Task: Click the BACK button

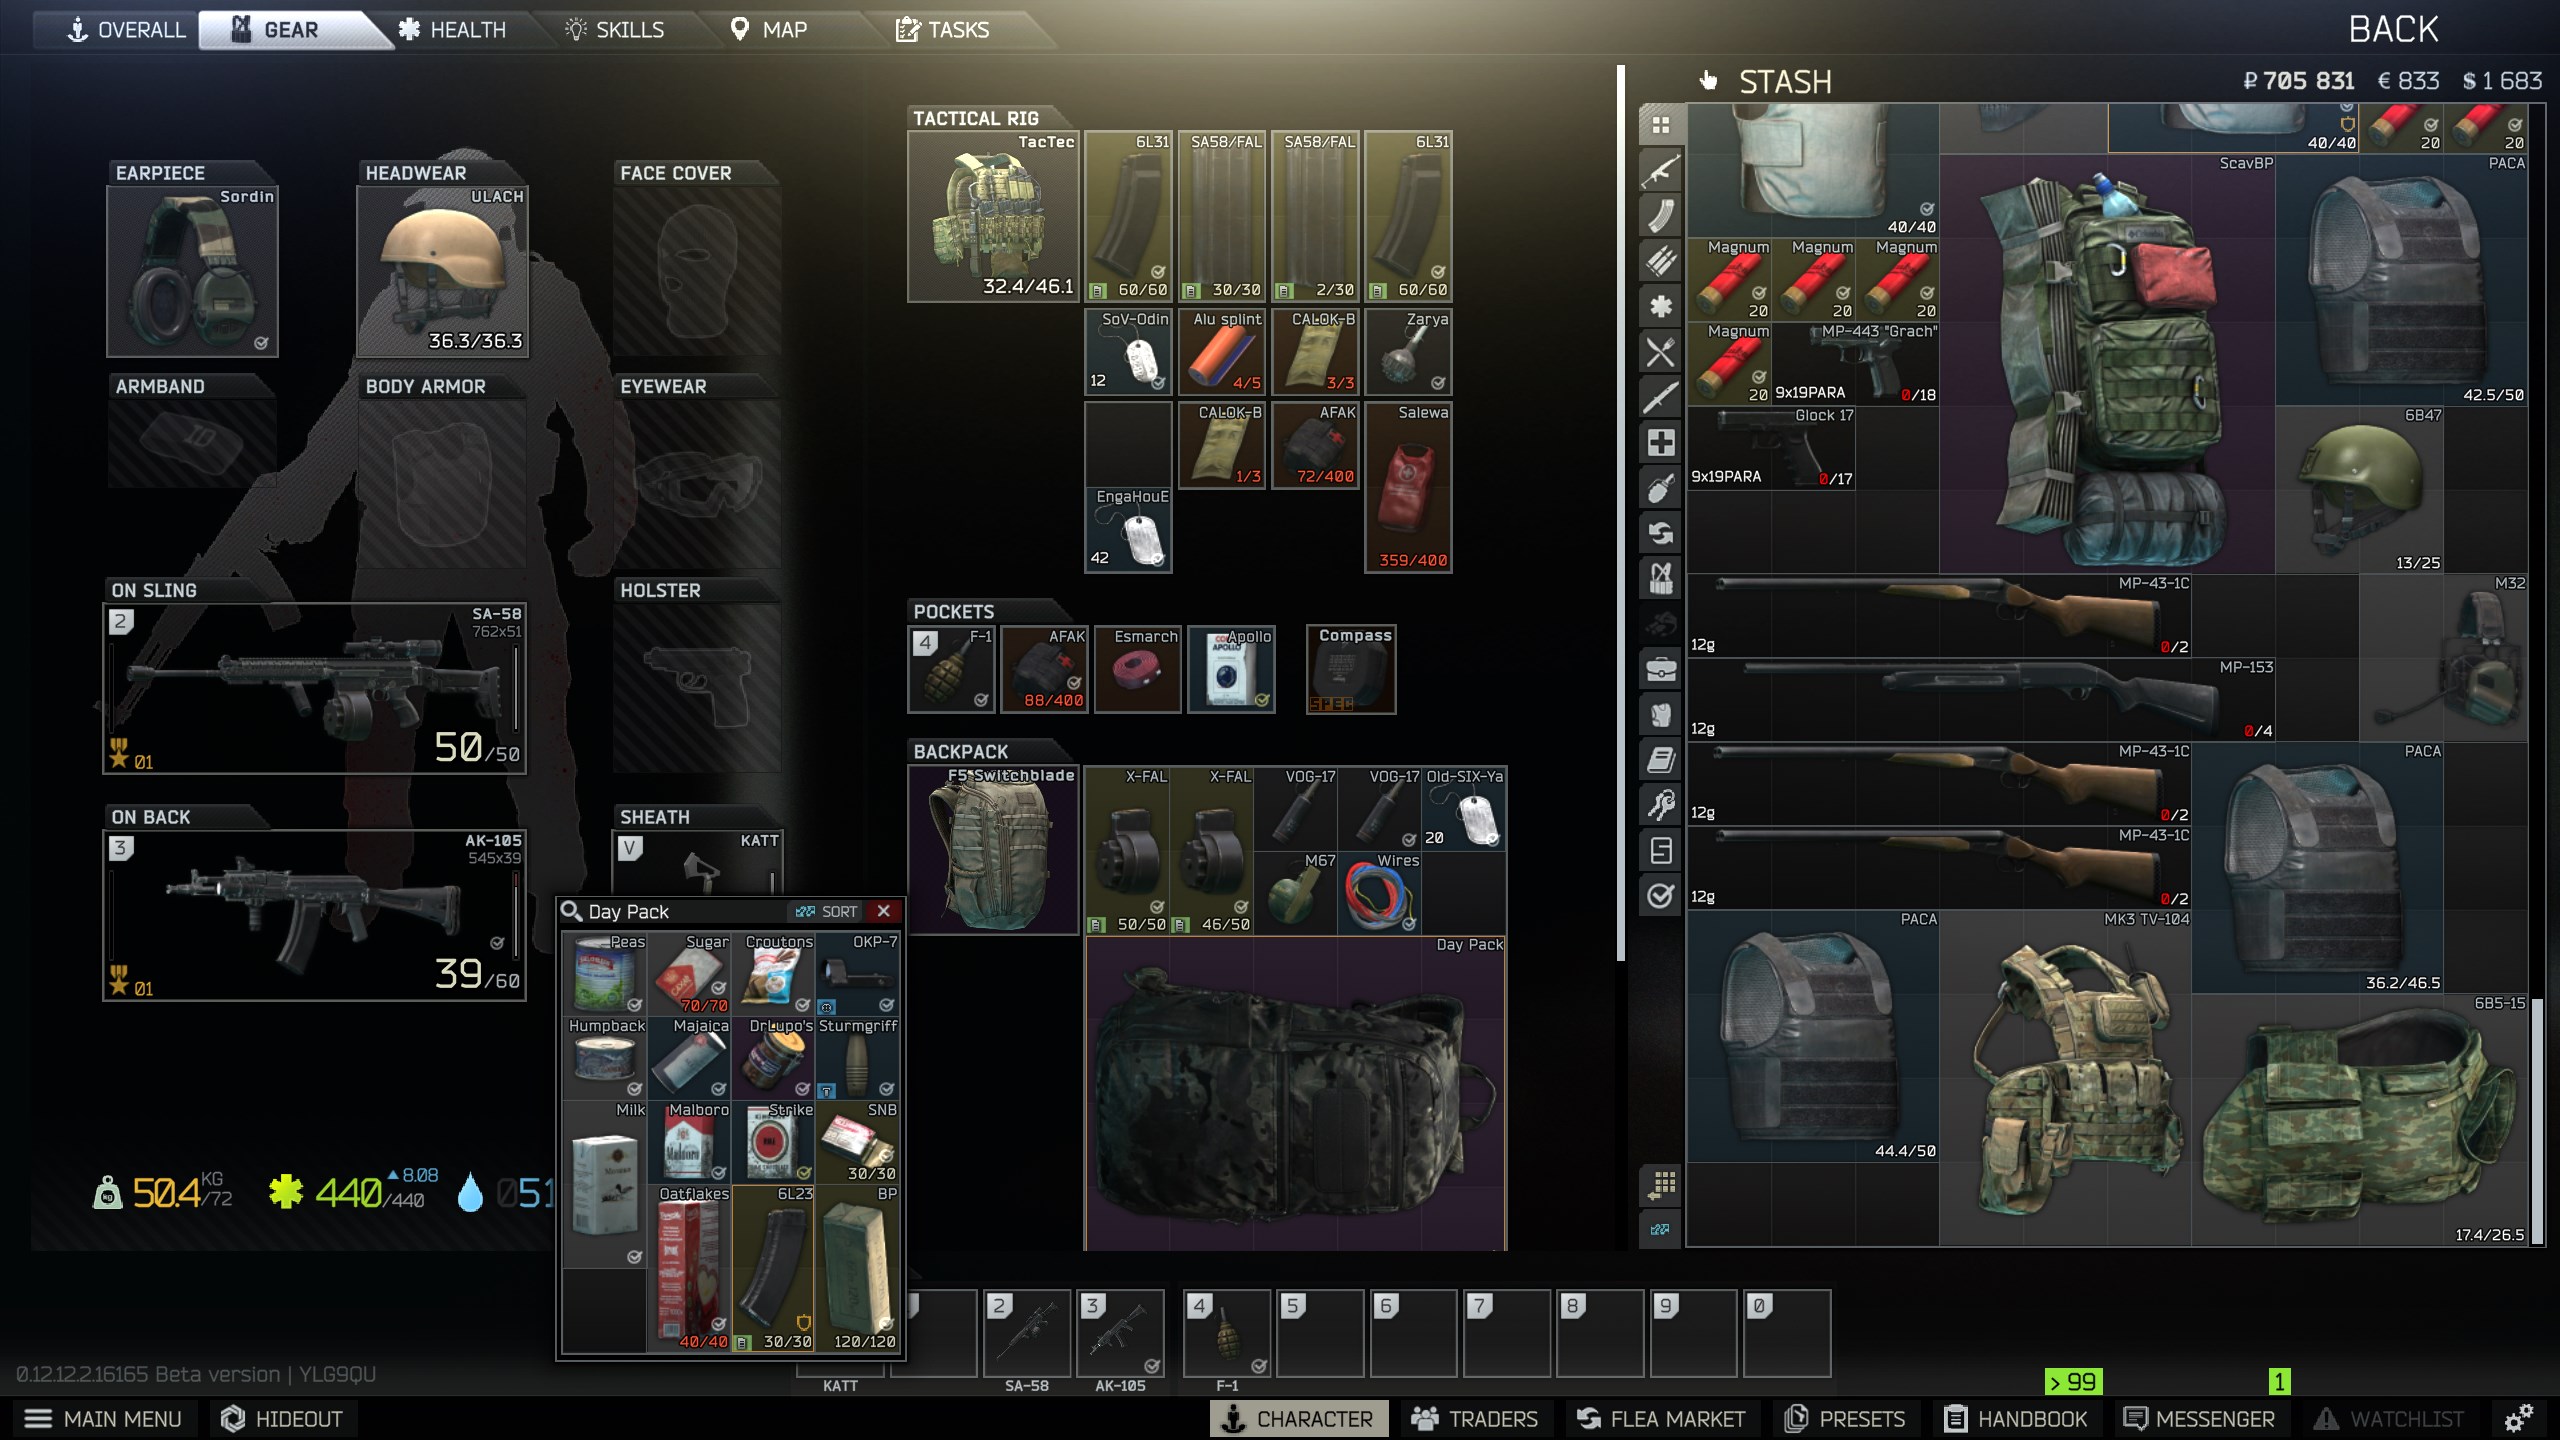Action: click(2393, 30)
